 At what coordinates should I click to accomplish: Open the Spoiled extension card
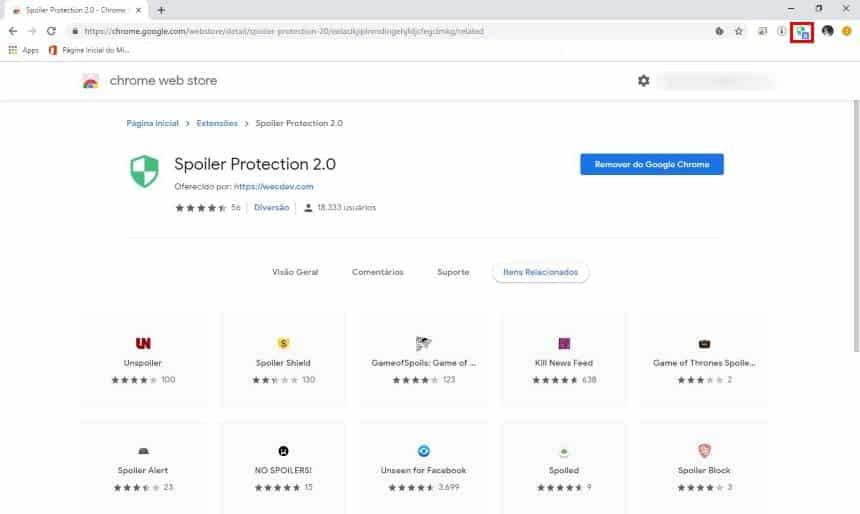tap(564, 467)
